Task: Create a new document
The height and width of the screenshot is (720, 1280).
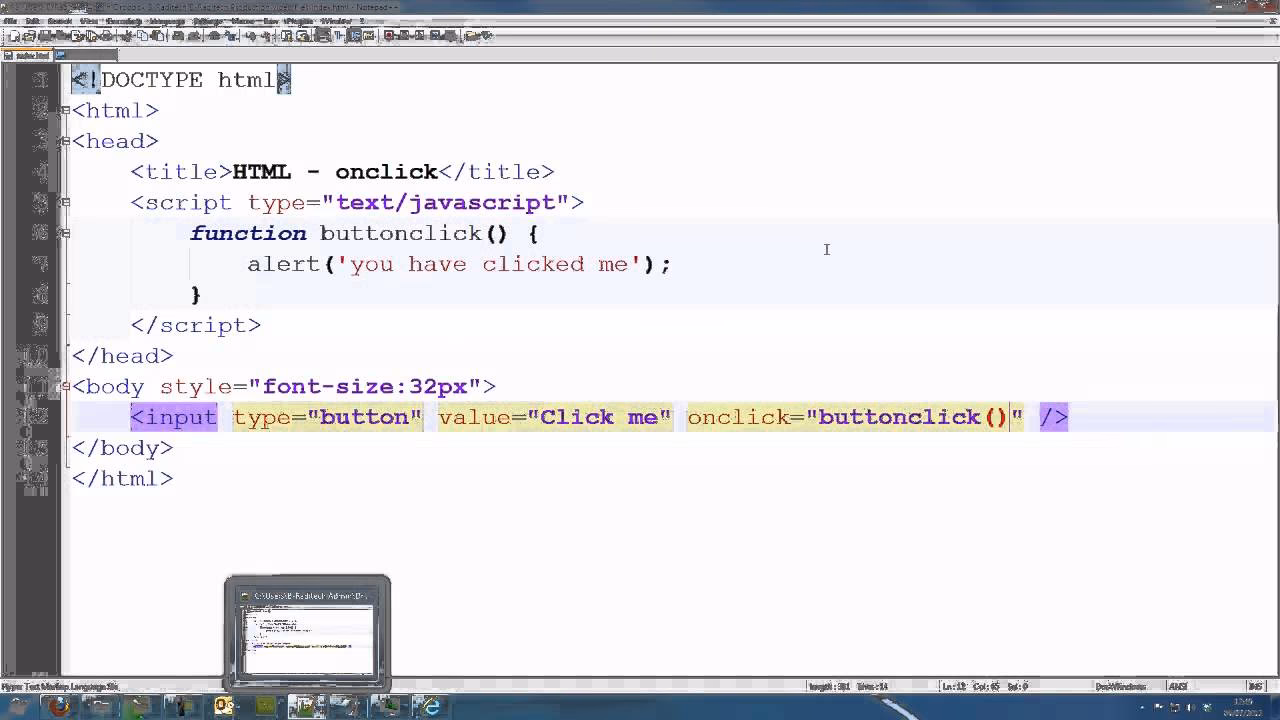Action: tap(12, 36)
